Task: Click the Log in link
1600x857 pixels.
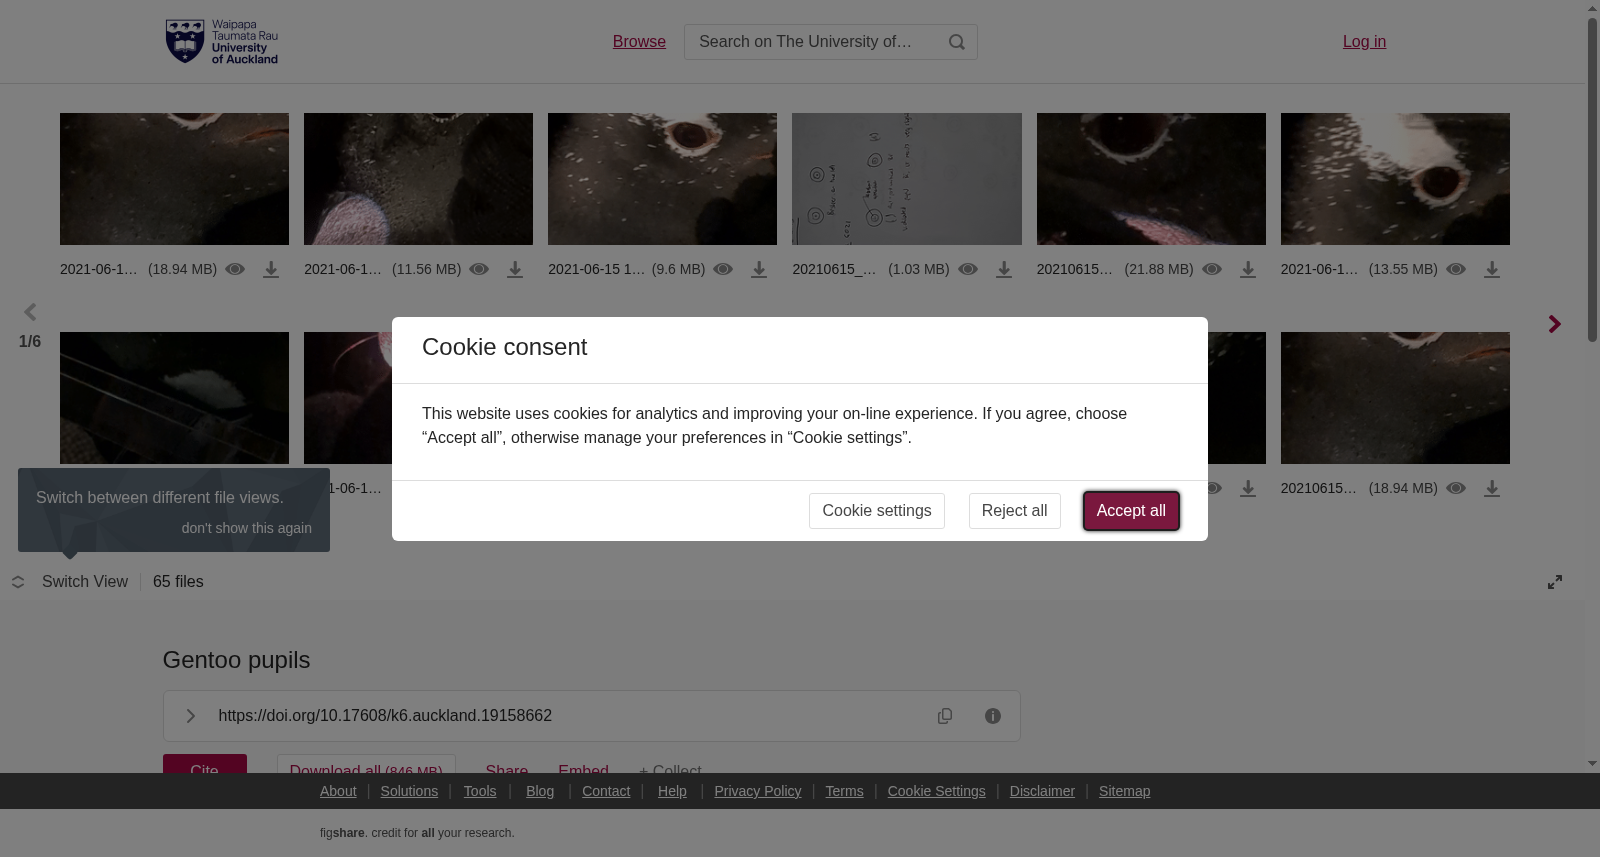Action: [1364, 42]
